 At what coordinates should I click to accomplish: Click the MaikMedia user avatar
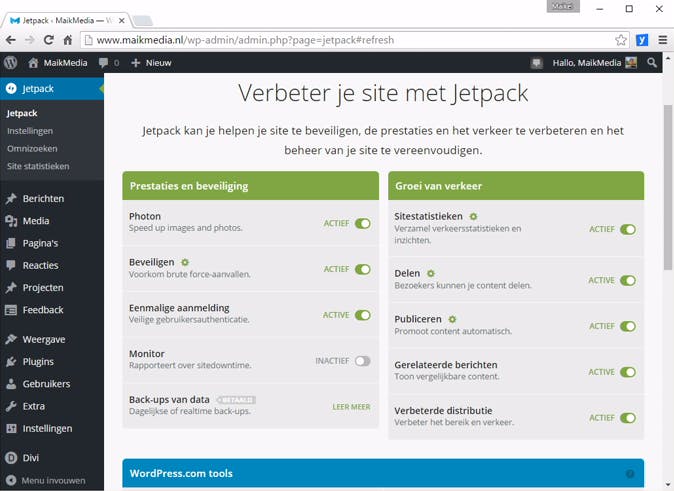[x=631, y=63]
